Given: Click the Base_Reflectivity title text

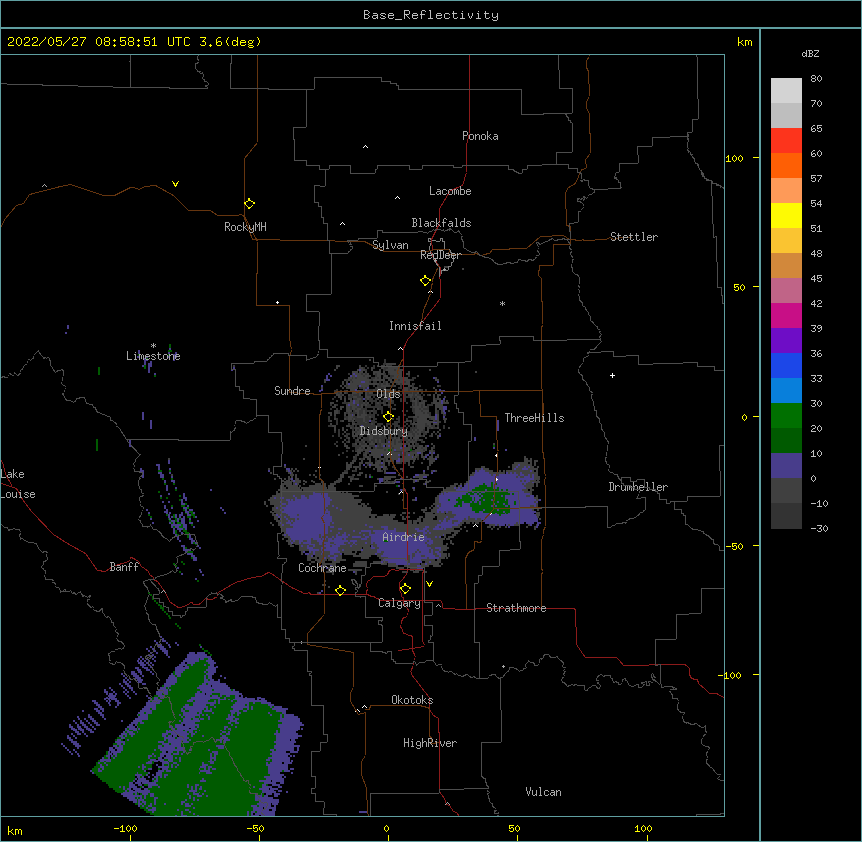Looking at the screenshot, I should [x=431, y=15].
